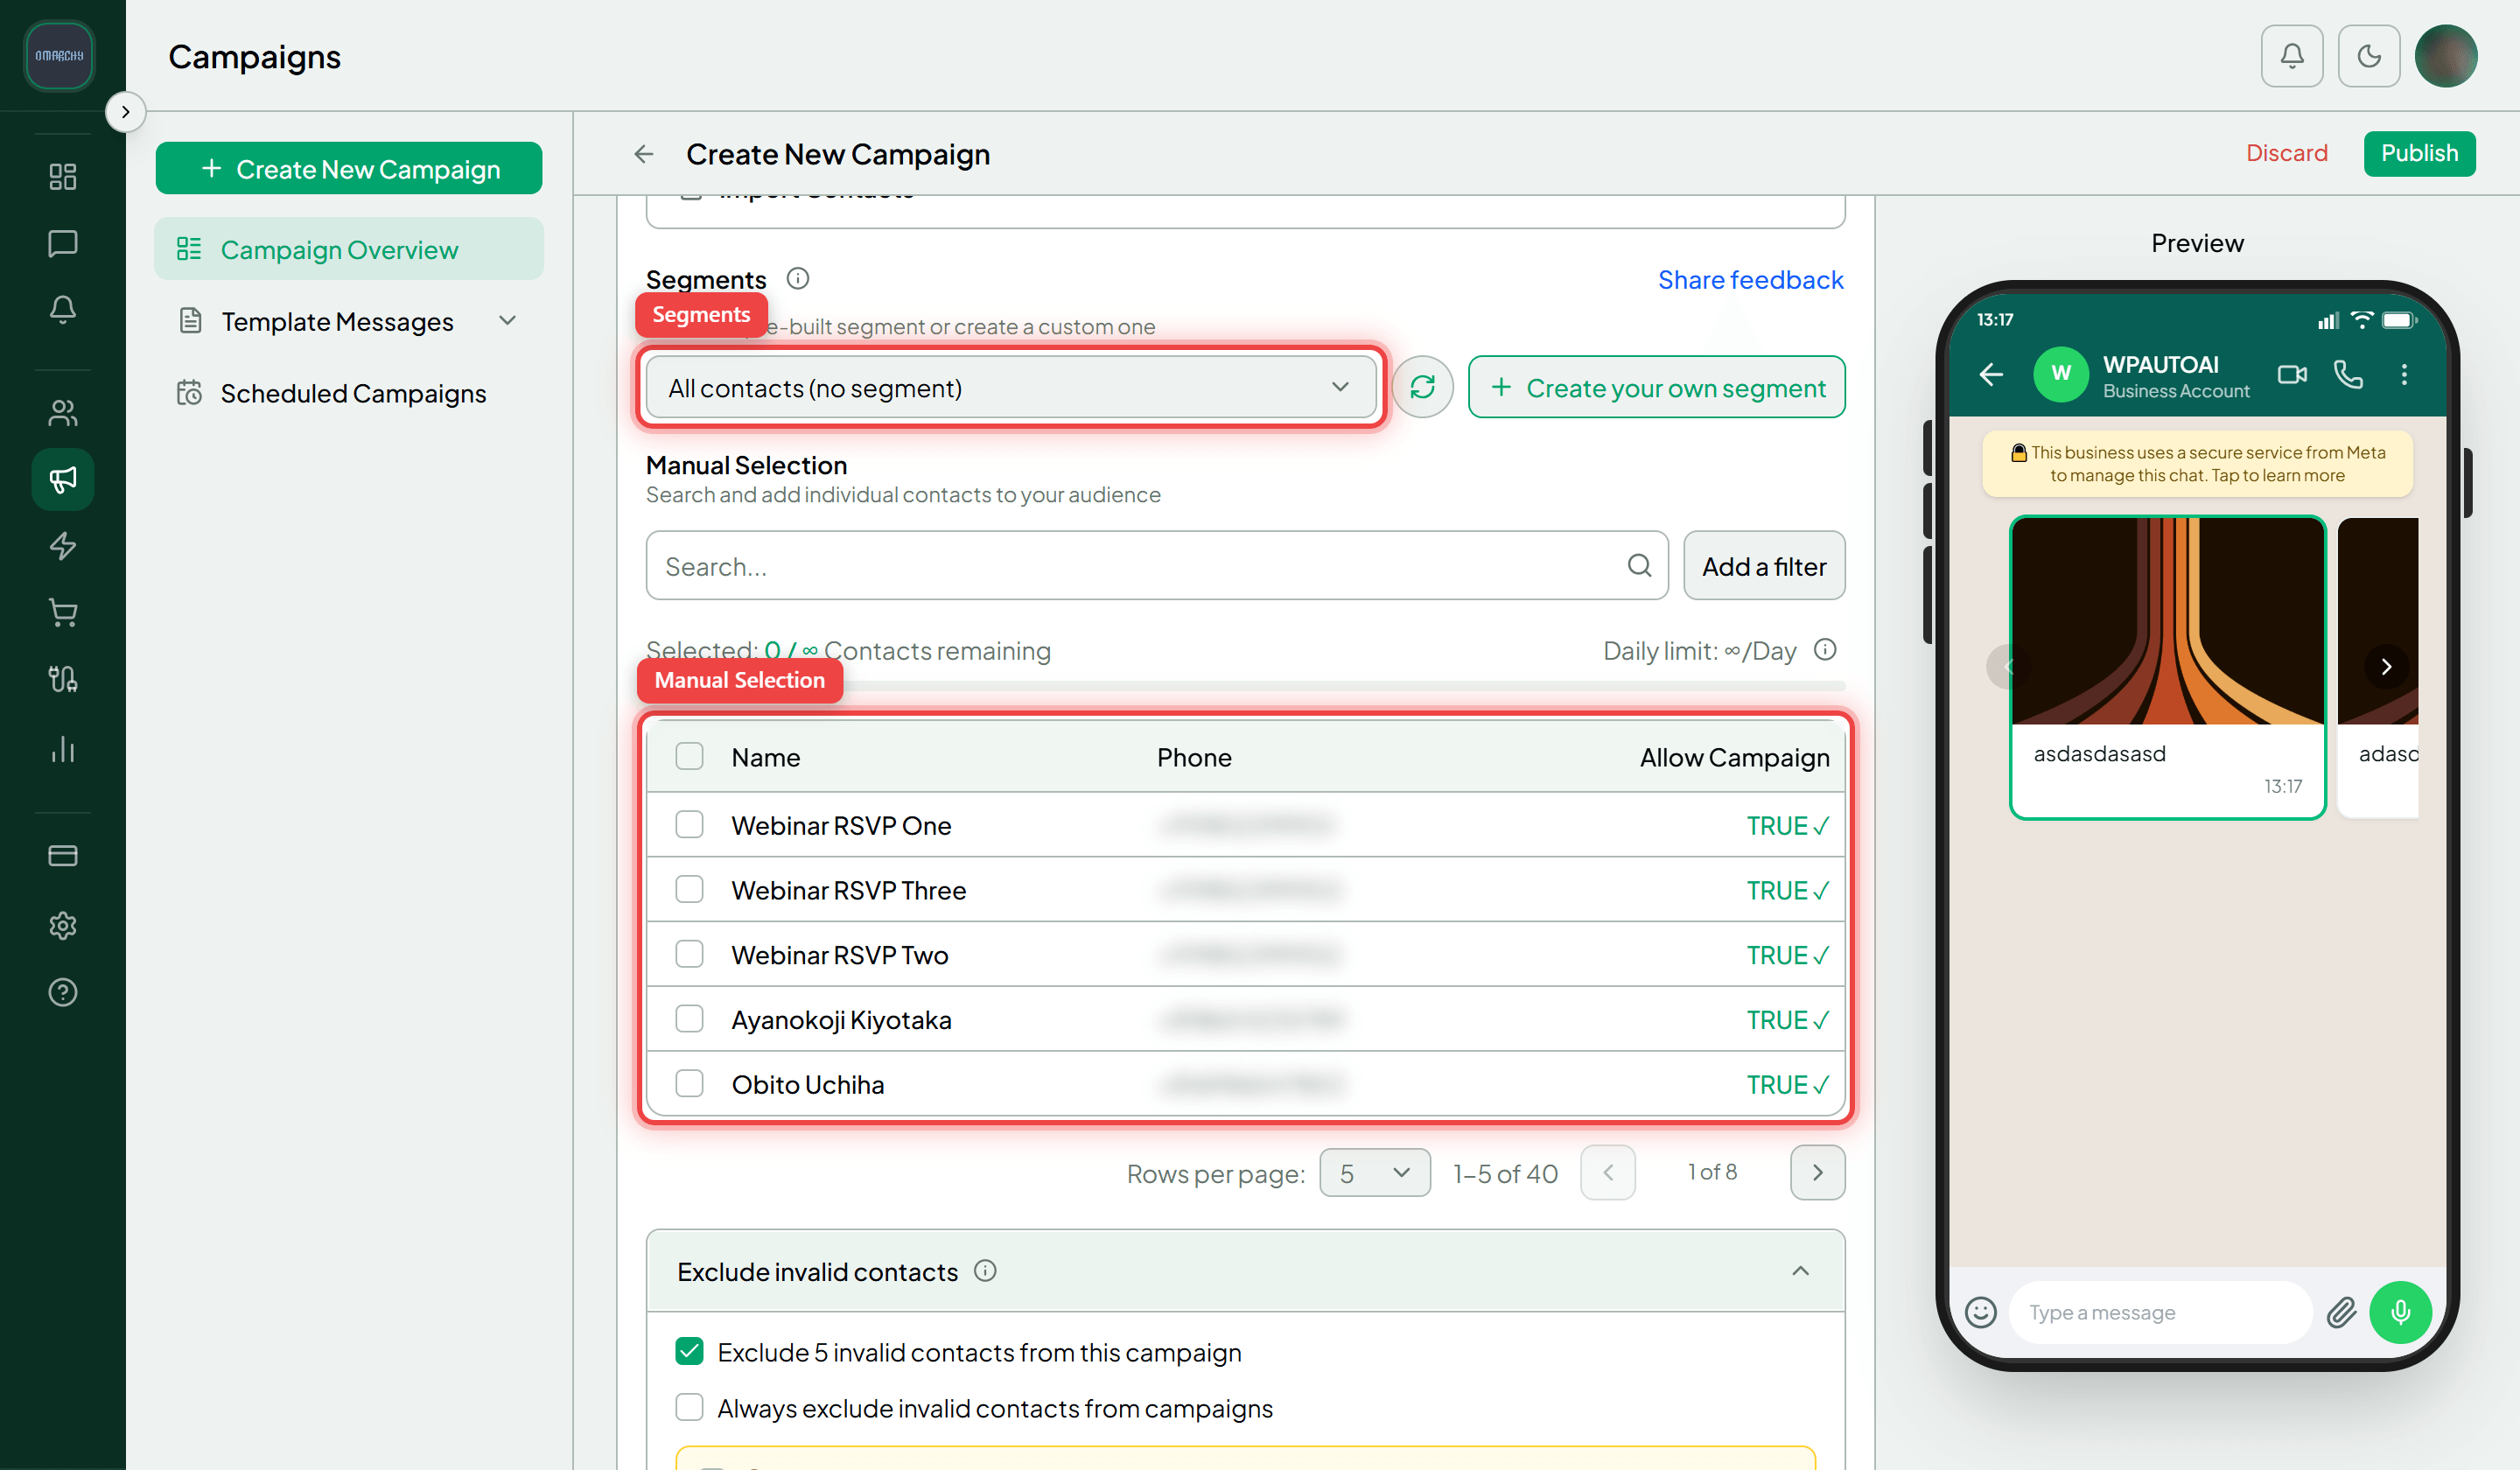
Task: Open Campaign Overview menu item
Action: click(349, 249)
